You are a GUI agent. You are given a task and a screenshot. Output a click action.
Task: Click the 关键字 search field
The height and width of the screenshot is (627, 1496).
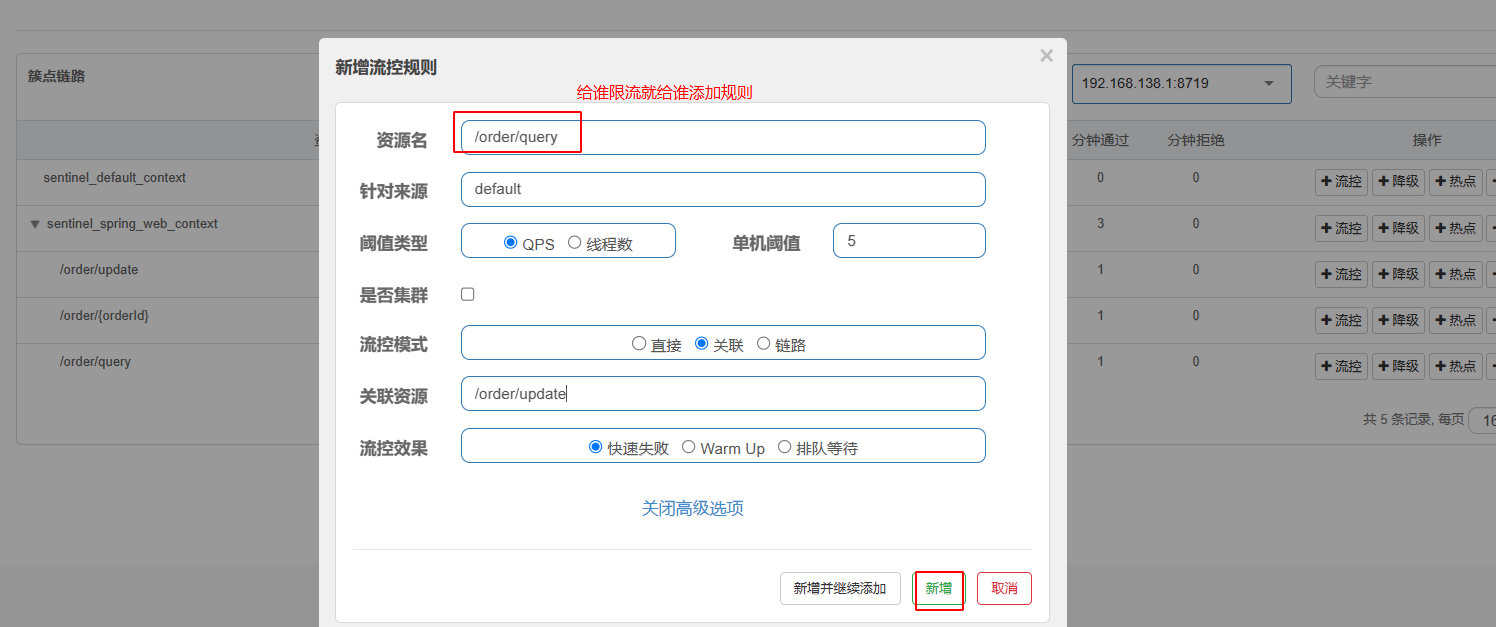pos(1405,82)
